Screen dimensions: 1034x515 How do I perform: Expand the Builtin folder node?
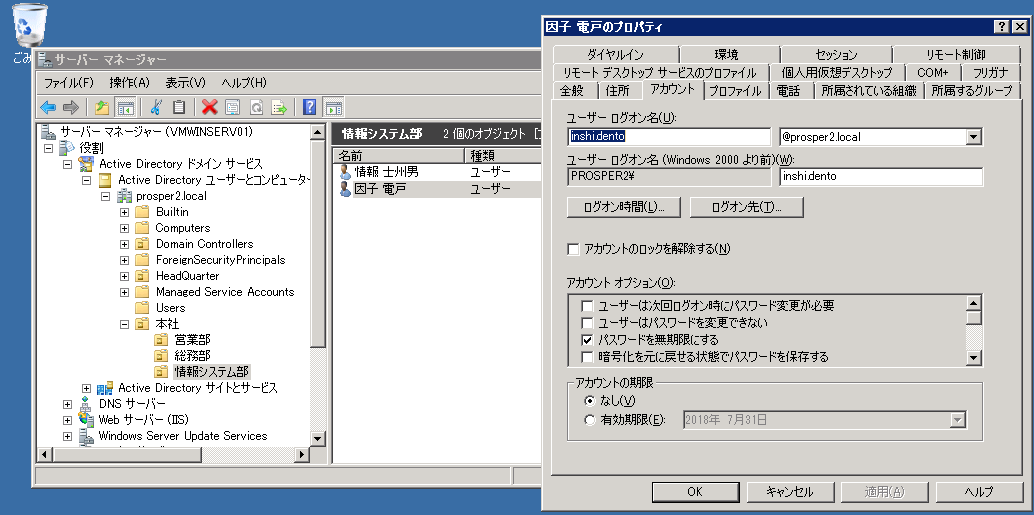(x=124, y=212)
